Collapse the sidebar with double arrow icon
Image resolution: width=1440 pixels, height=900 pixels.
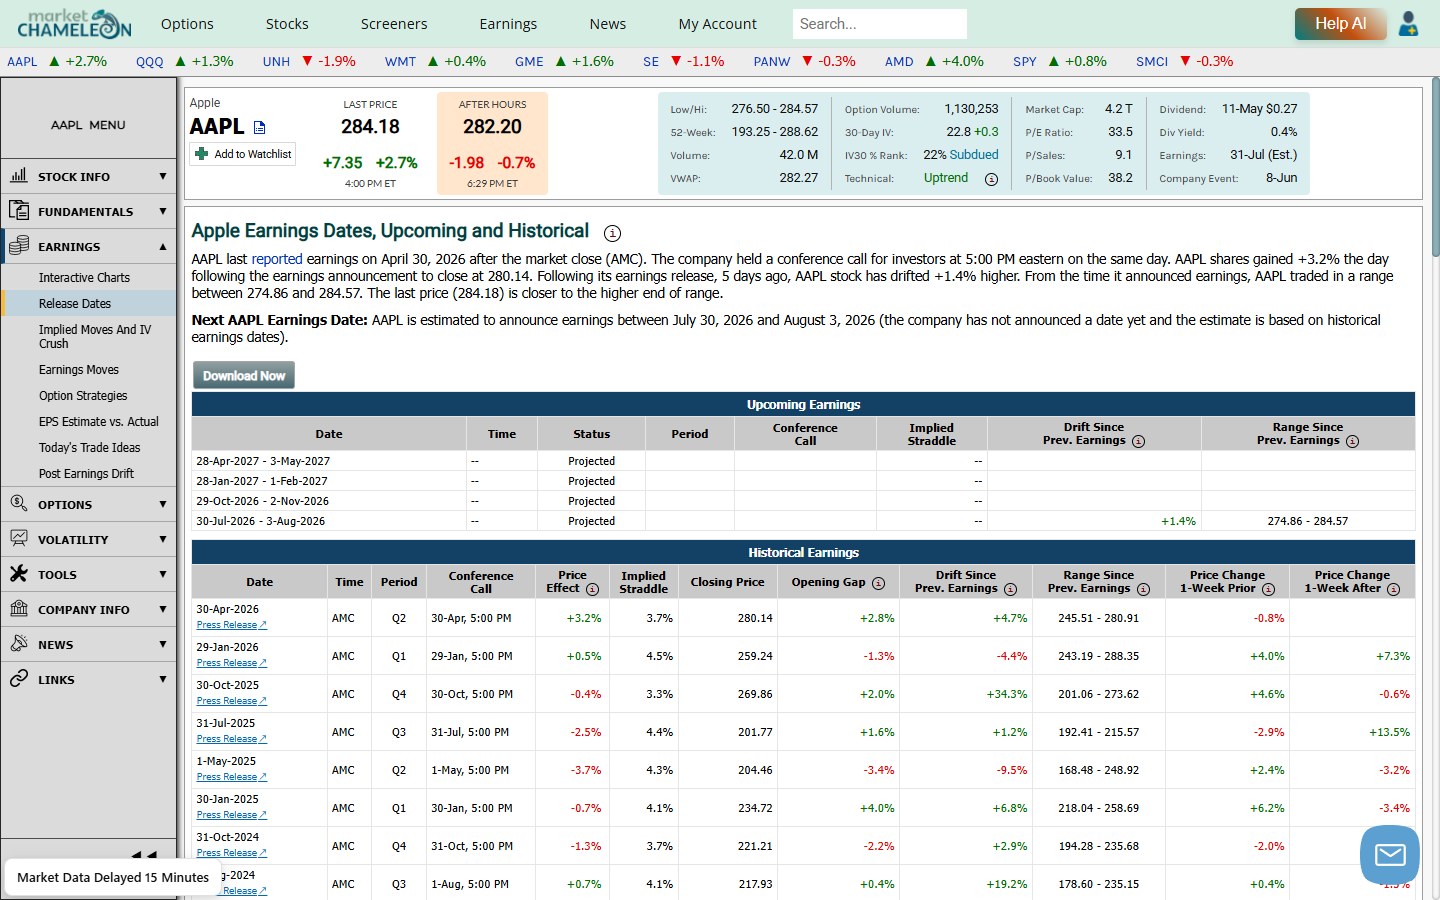(144, 855)
